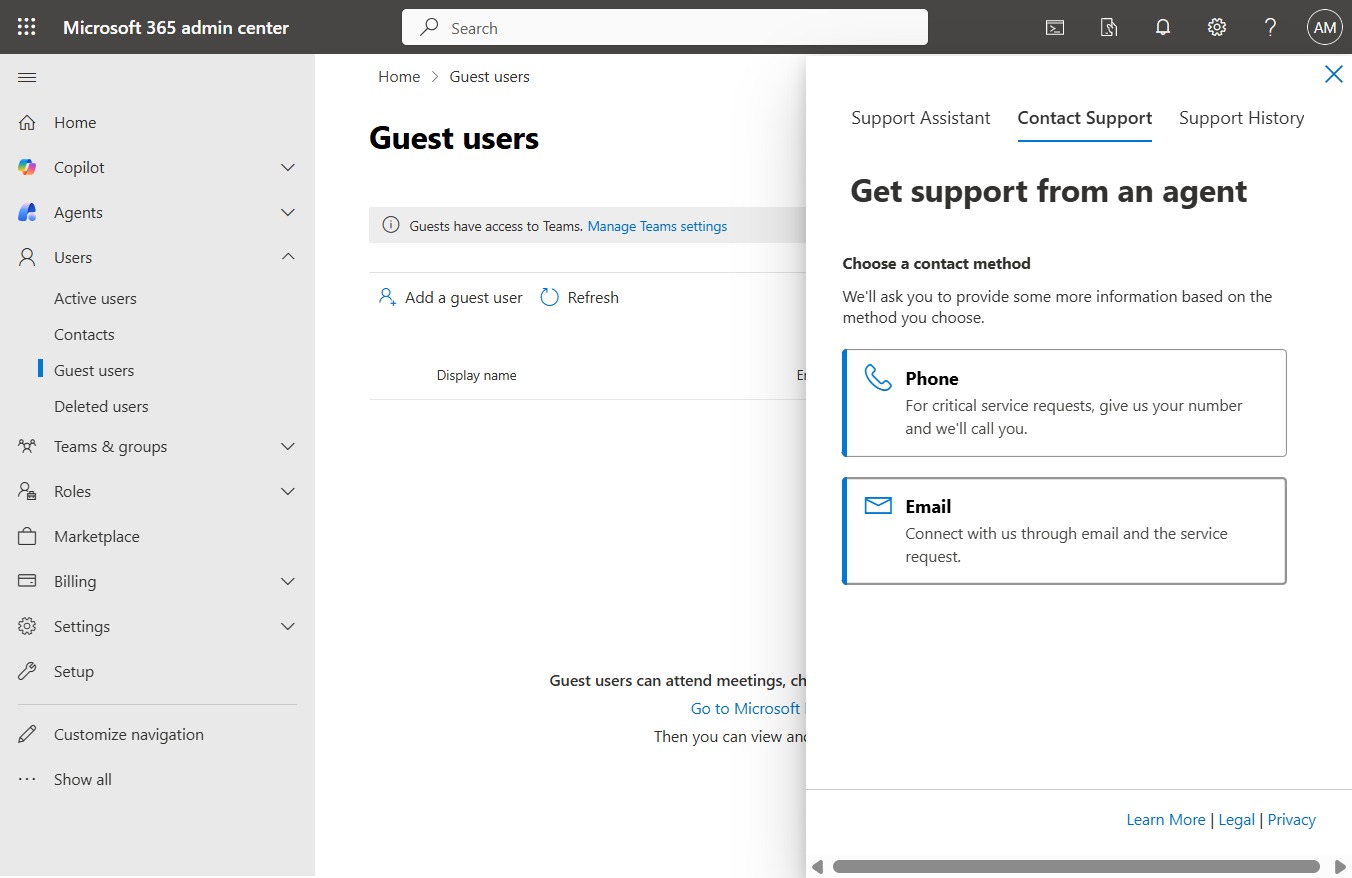The width and height of the screenshot is (1352, 878).
Task: Click the Billing card icon
Action: (x=27, y=581)
